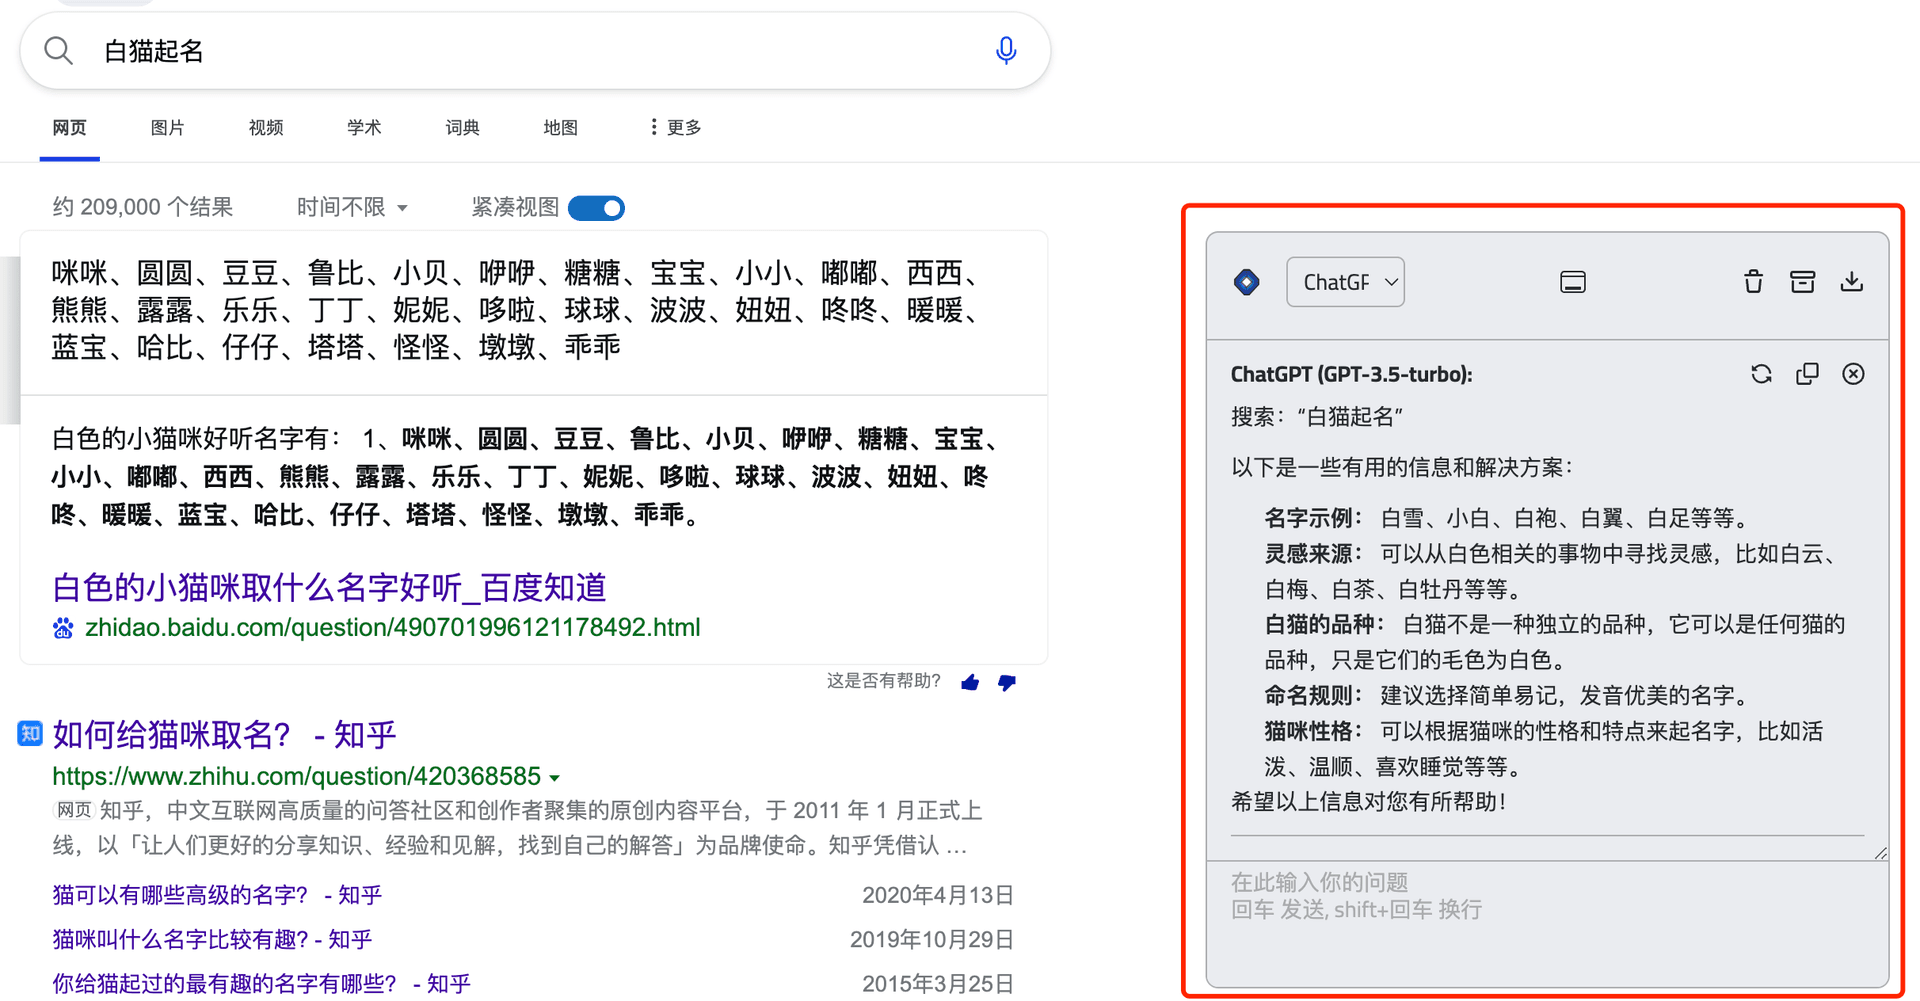The image size is (1920, 1001).
Task: Expand the zhihu URL dropdown arrow
Action: coord(555,778)
